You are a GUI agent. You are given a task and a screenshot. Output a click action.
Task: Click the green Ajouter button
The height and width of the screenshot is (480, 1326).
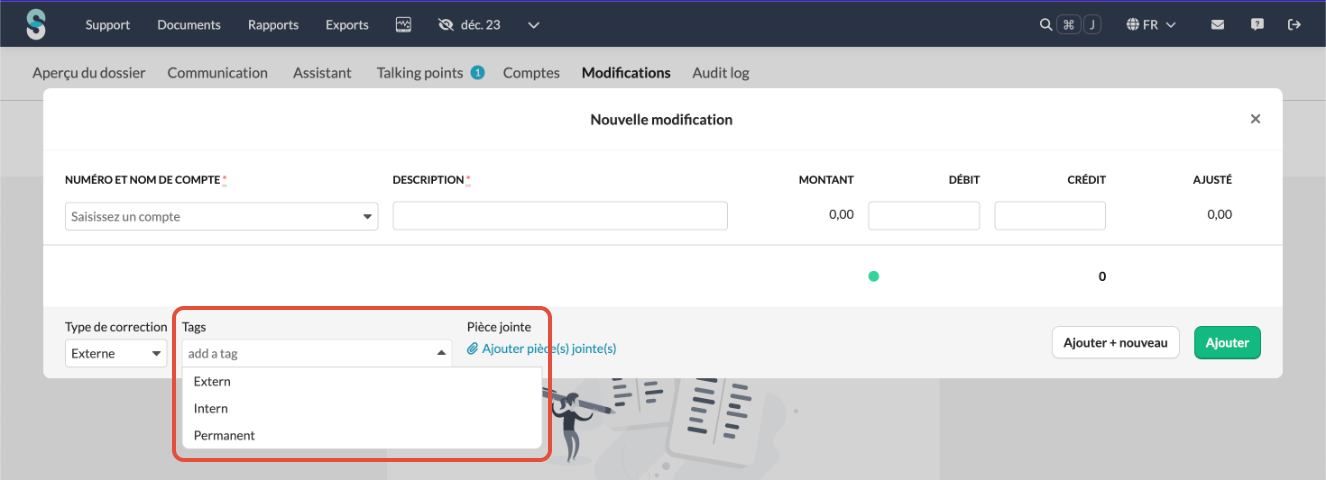(1227, 342)
